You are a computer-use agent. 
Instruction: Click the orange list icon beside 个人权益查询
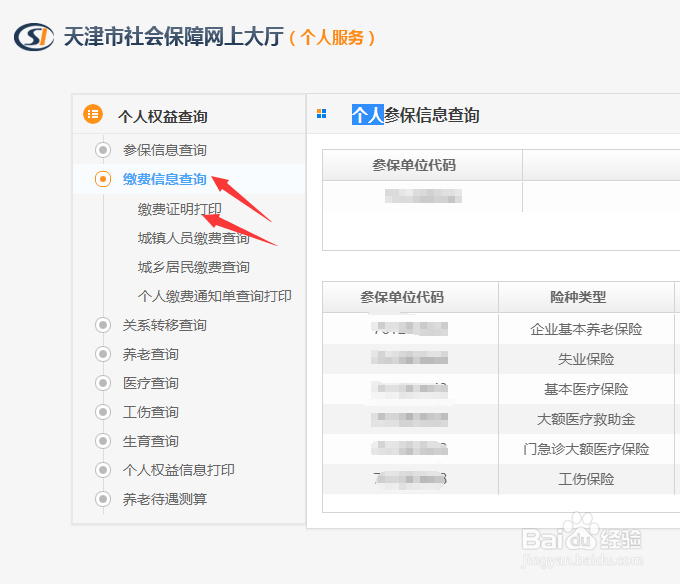click(x=93, y=114)
